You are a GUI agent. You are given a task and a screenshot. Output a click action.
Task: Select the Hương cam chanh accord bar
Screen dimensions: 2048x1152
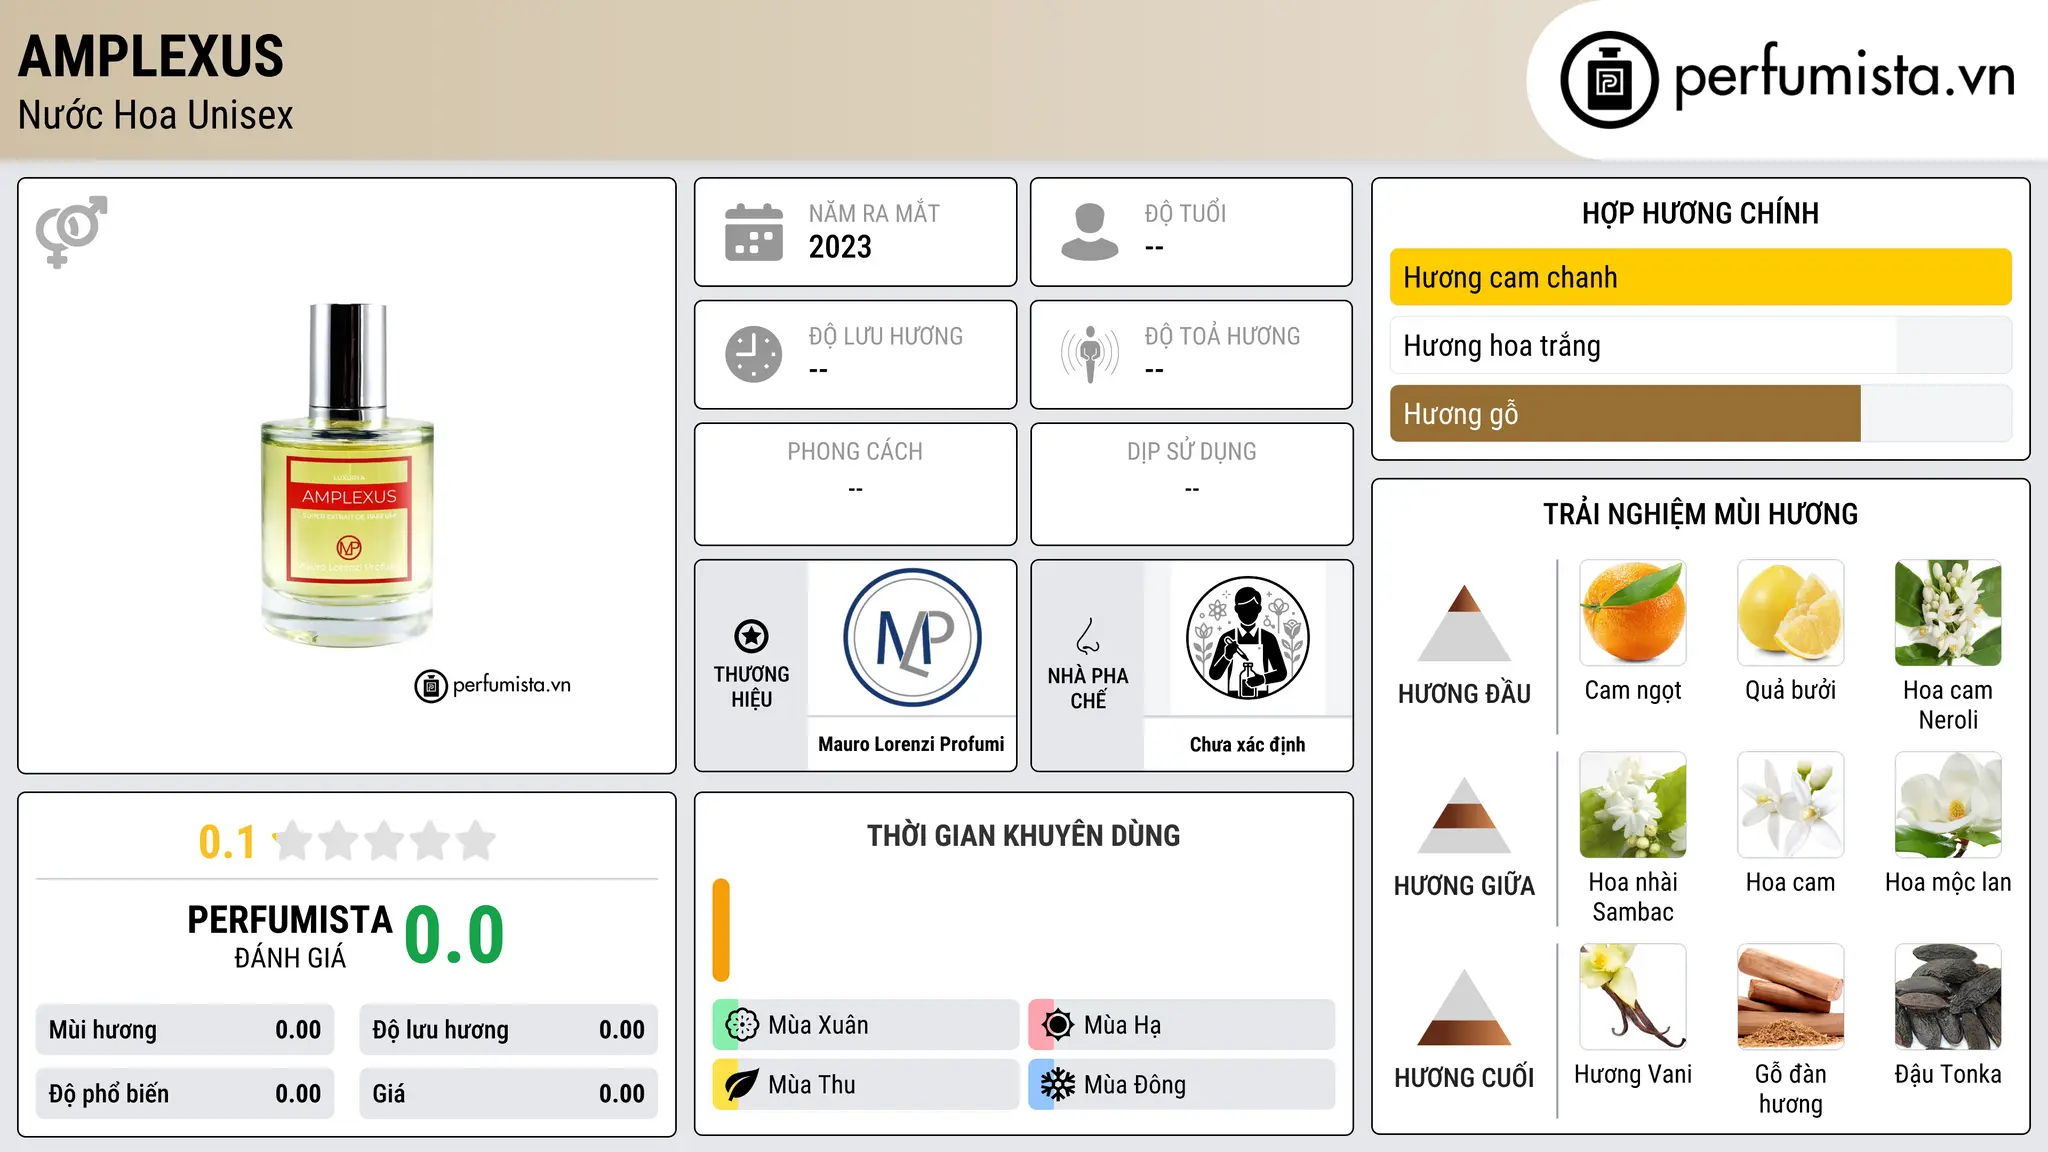[x=1701, y=277]
